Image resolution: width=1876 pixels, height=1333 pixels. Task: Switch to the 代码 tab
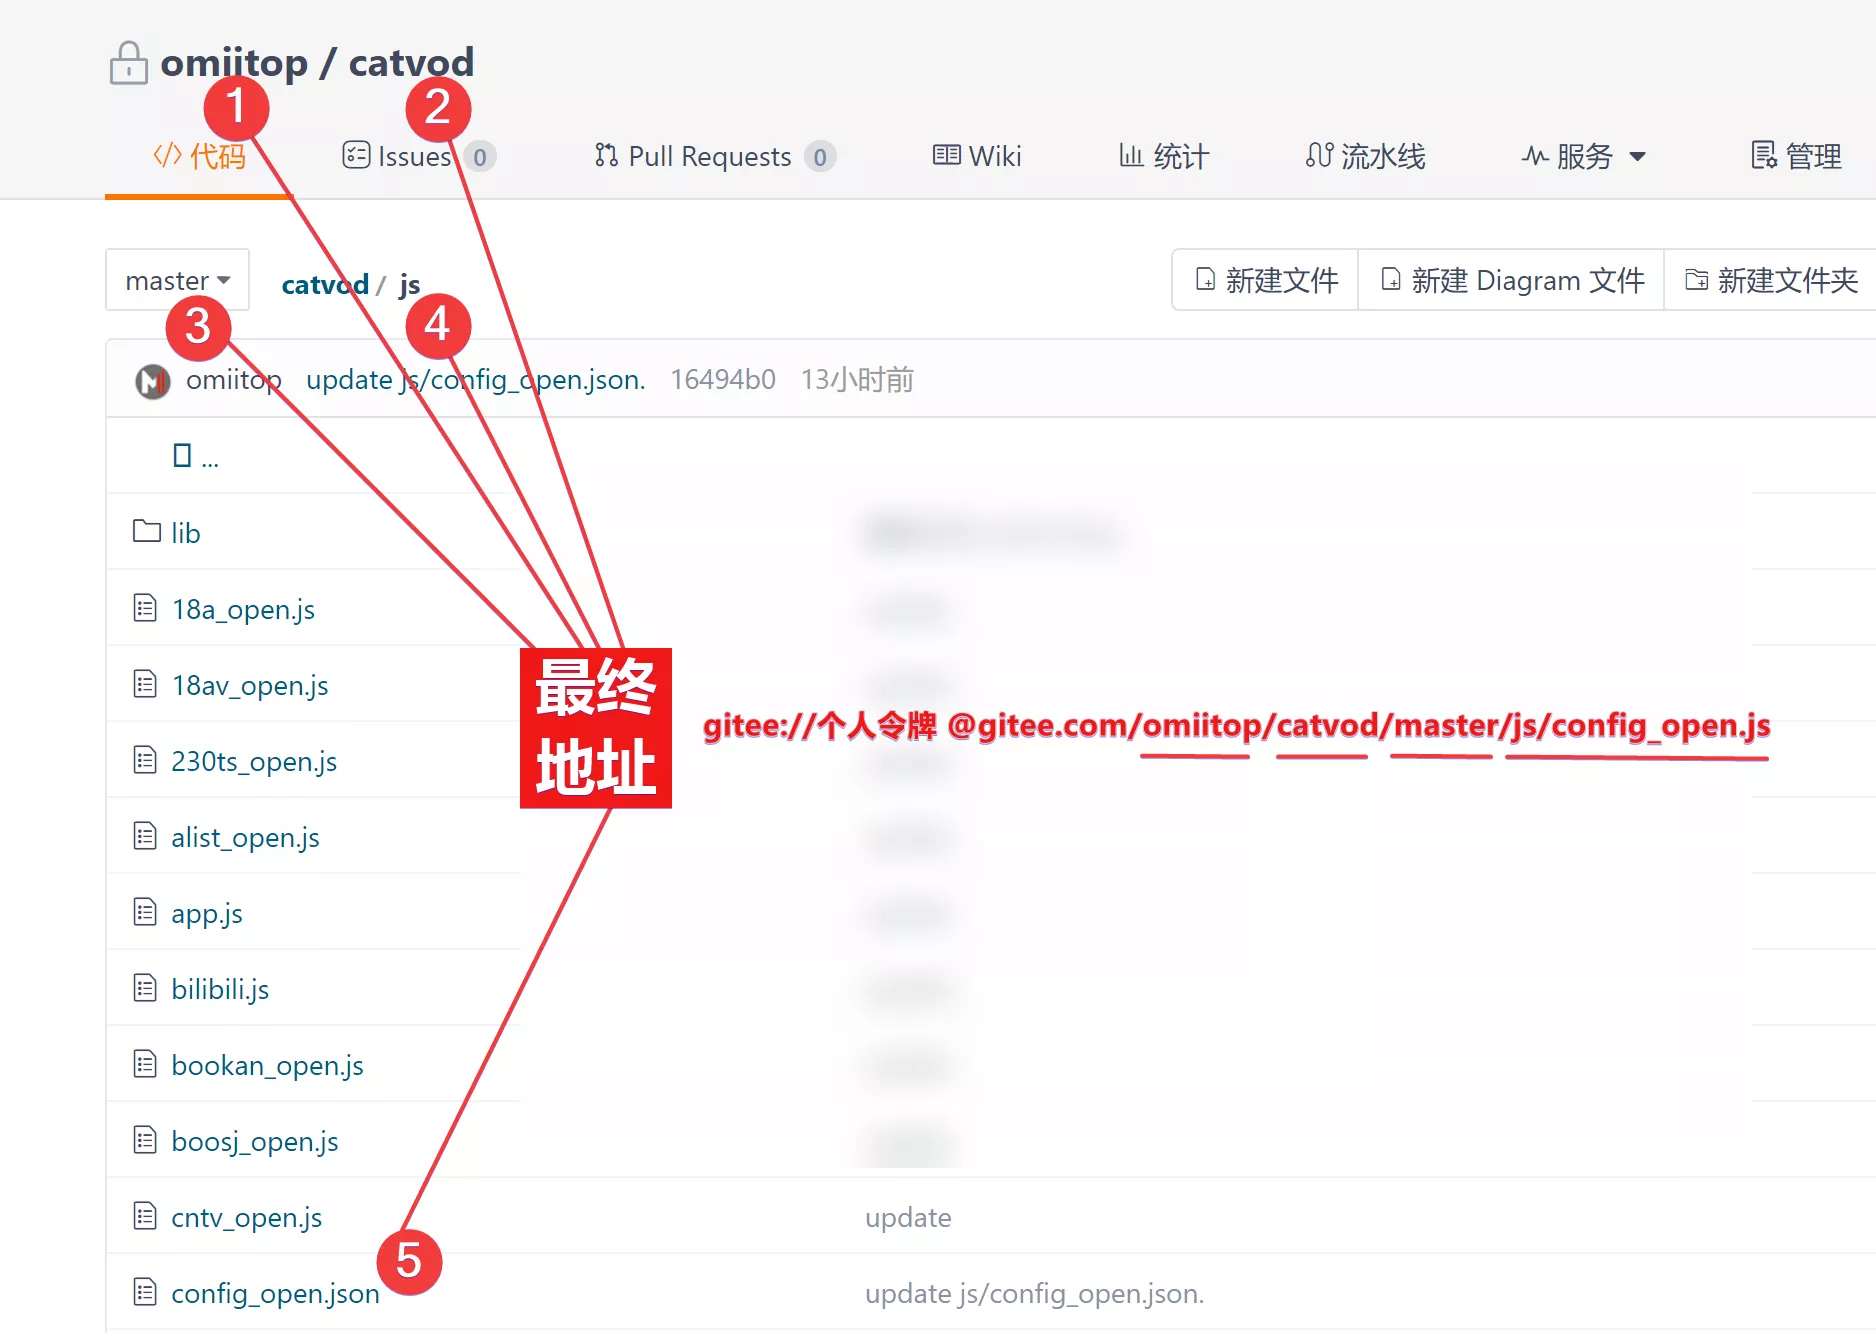(x=199, y=156)
